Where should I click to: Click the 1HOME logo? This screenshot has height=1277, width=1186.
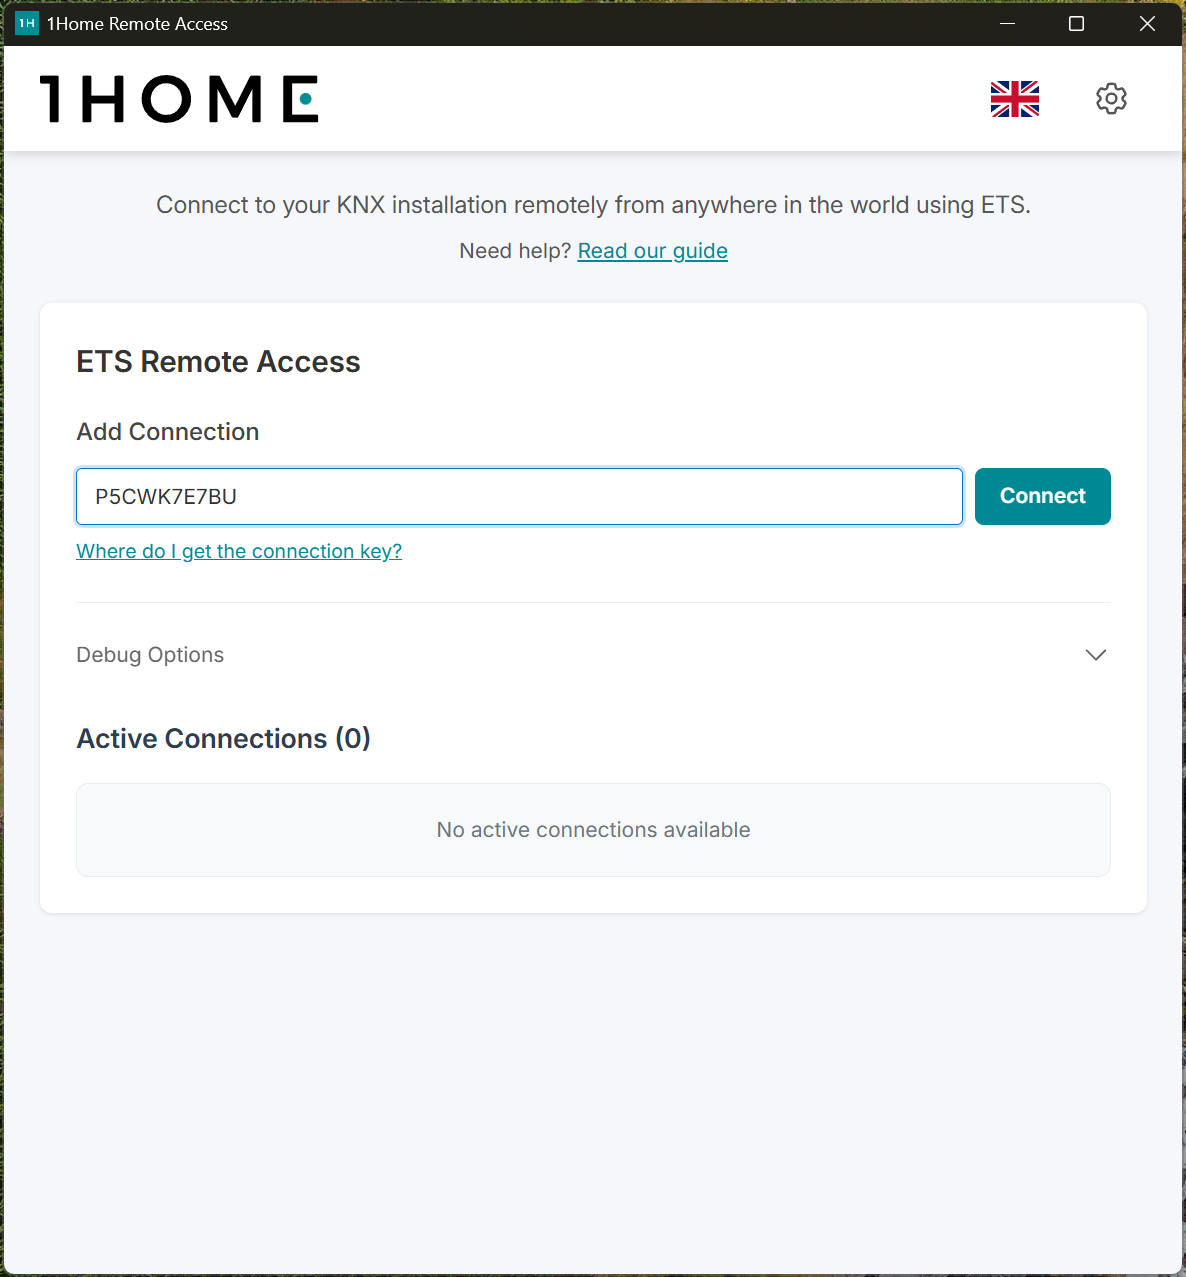click(x=178, y=99)
